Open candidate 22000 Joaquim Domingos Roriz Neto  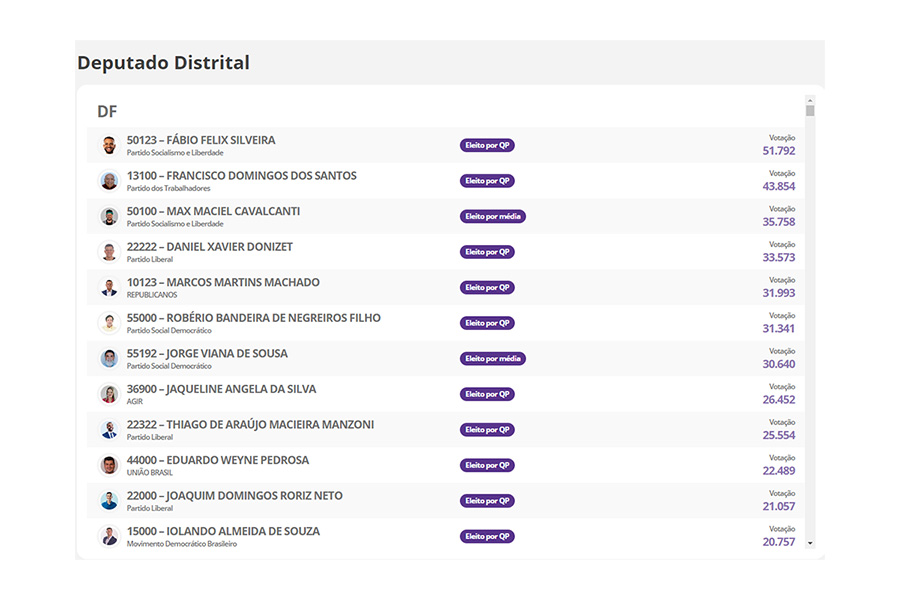click(x=234, y=496)
